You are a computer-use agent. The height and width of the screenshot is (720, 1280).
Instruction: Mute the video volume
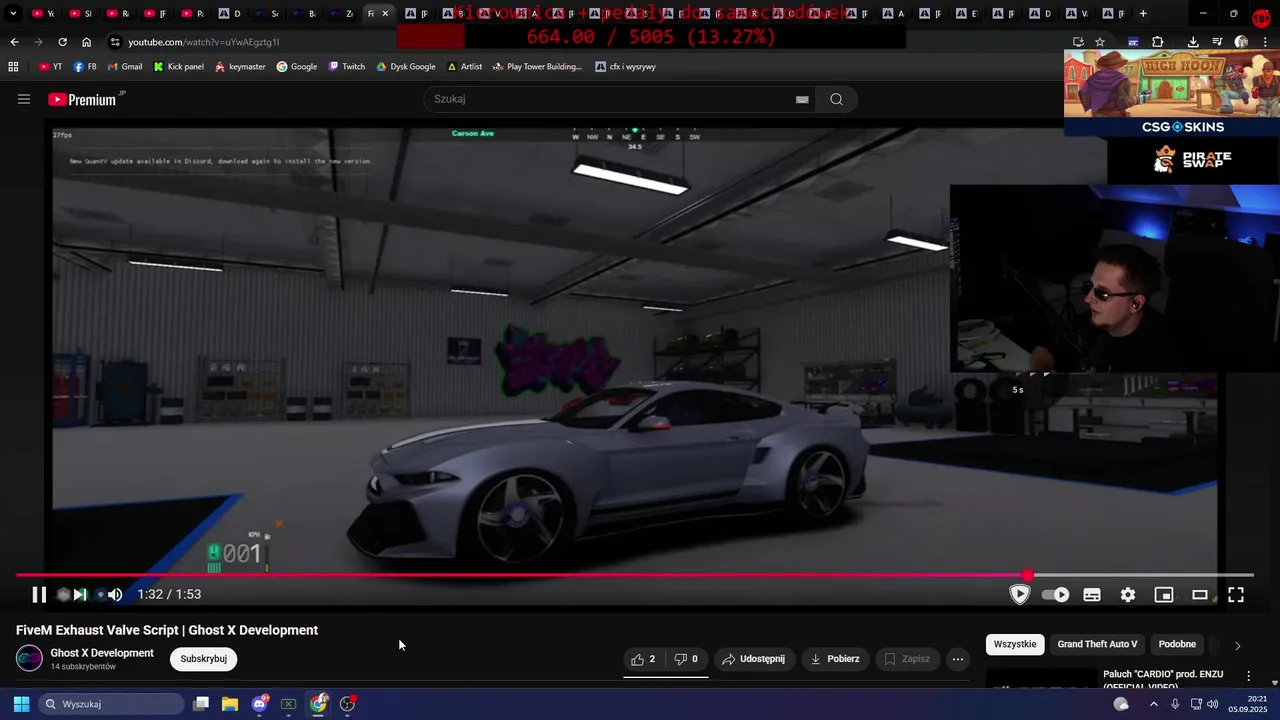[115, 594]
